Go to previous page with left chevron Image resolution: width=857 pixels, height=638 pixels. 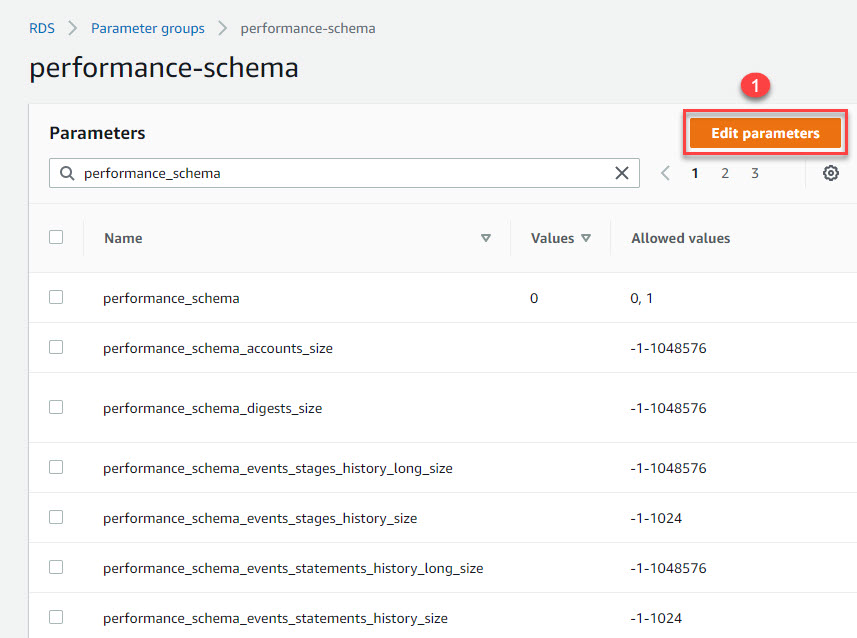(666, 173)
